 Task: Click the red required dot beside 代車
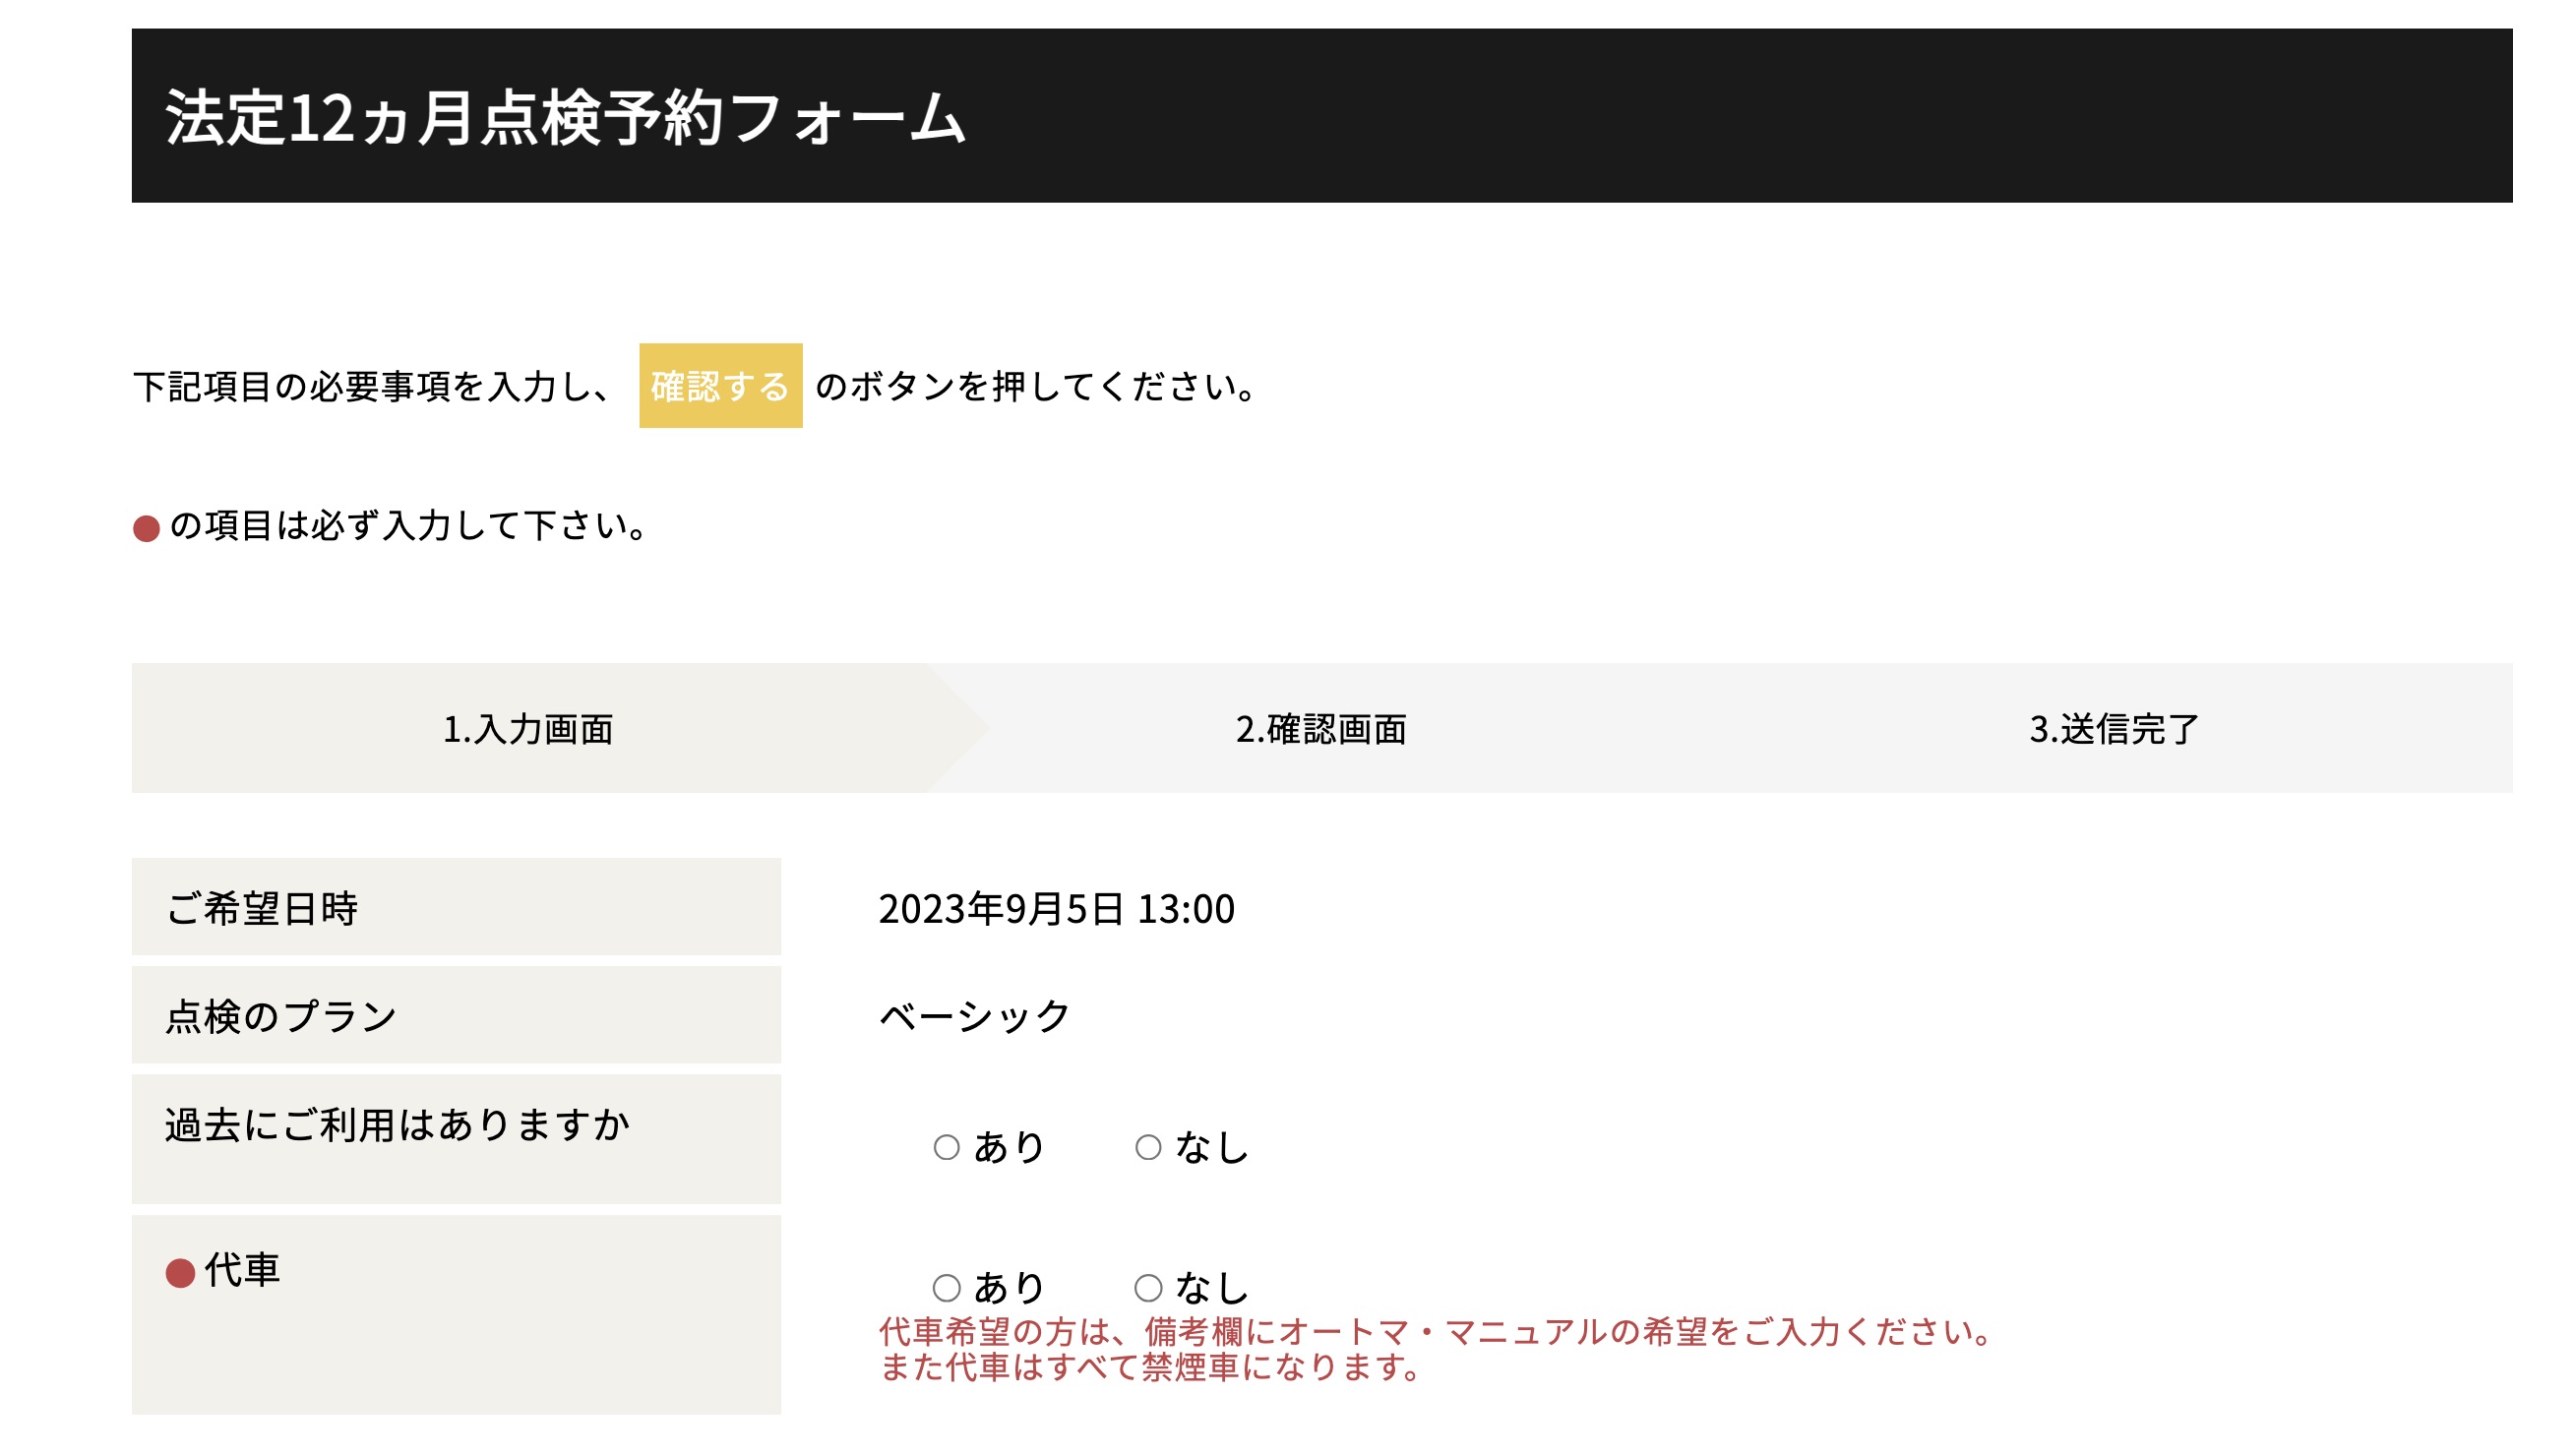tap(180, 1273)
